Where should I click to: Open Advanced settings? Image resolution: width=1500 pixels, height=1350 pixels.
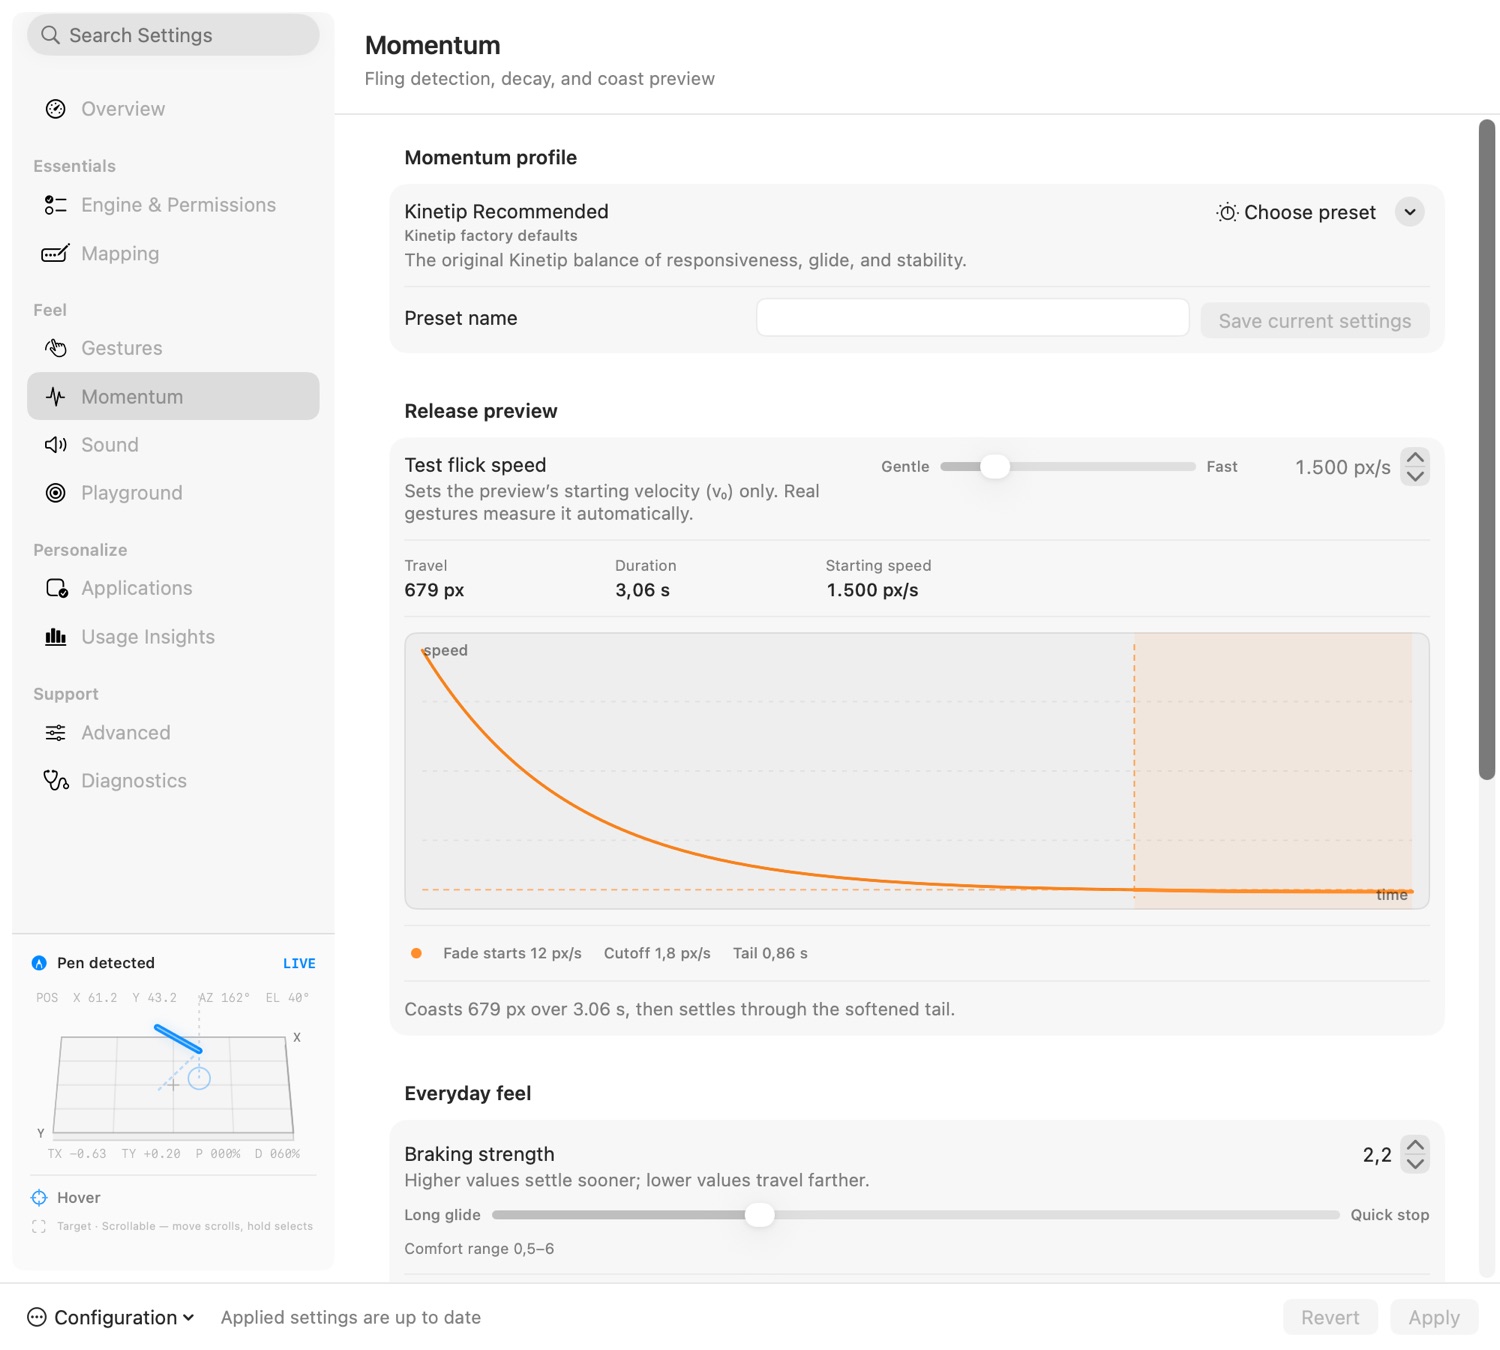coord(173,733)
